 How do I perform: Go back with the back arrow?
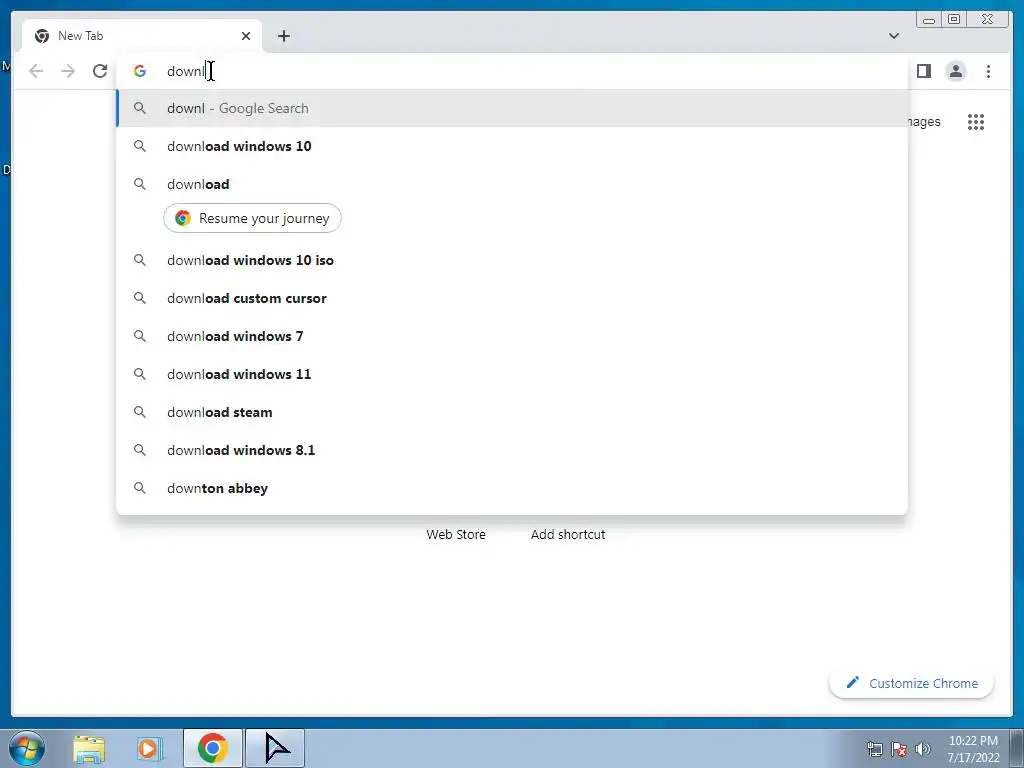pyautogui.click(x=36, y=71)
